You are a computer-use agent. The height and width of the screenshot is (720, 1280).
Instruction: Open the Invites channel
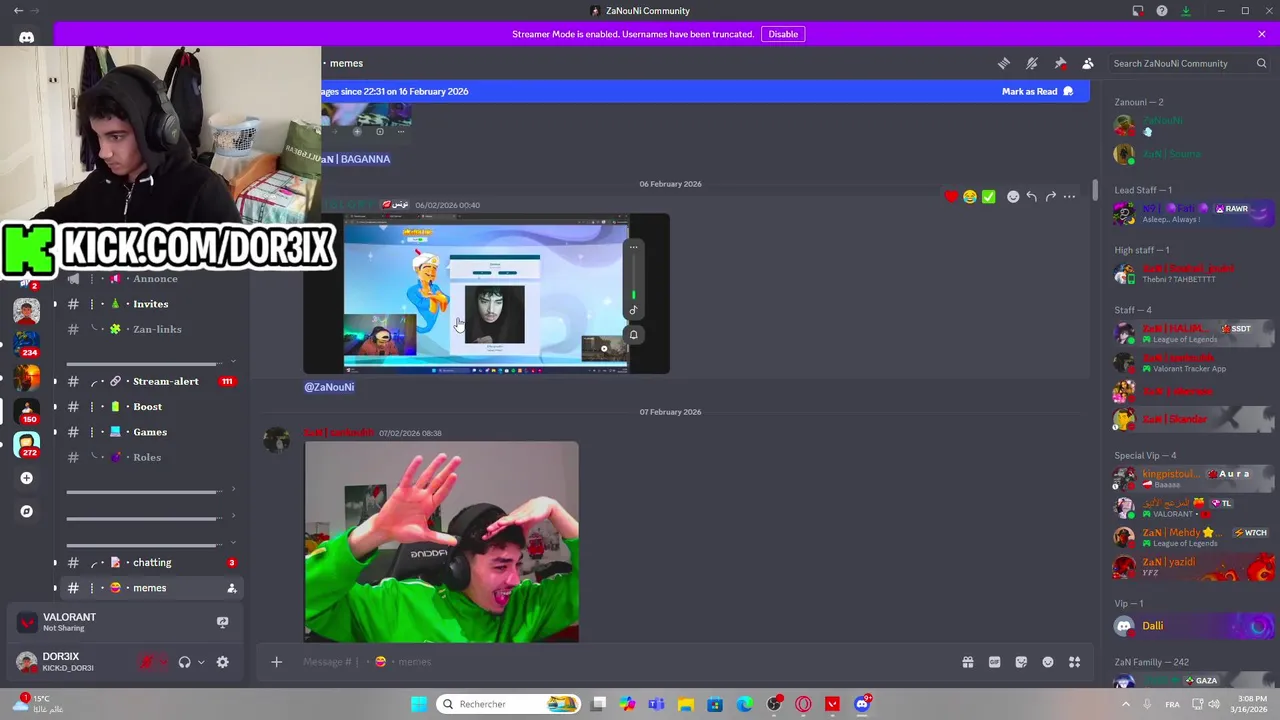150,304
